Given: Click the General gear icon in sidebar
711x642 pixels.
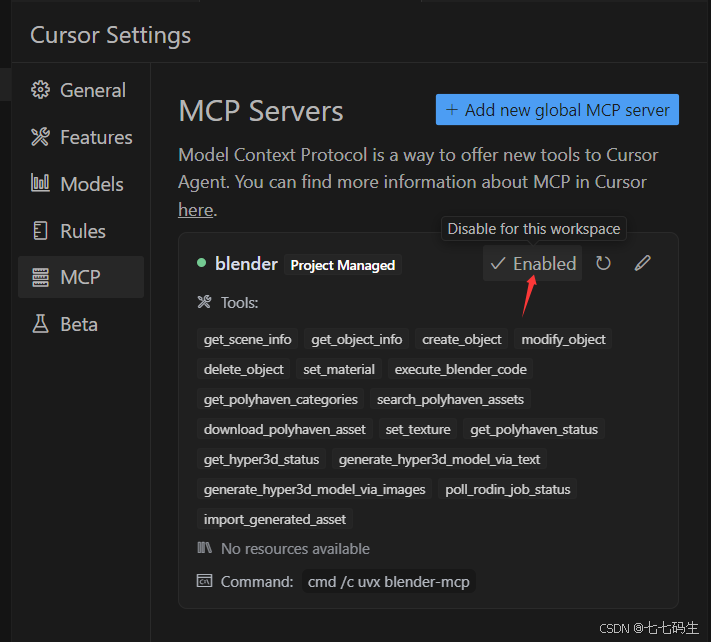Looking at the screenshot, I should 40,90.
